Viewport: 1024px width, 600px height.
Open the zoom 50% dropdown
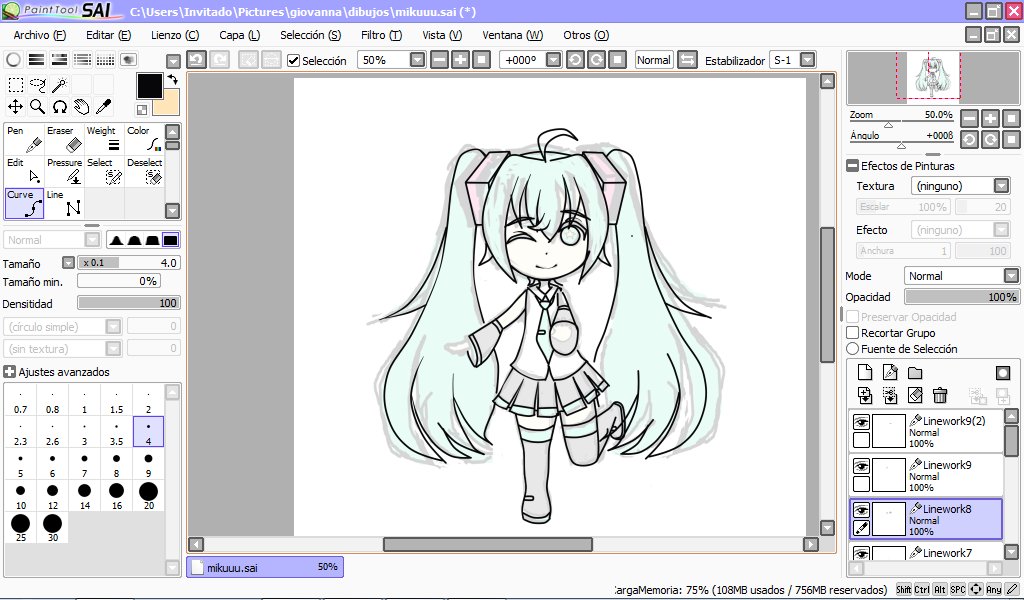tap(417, 60)
